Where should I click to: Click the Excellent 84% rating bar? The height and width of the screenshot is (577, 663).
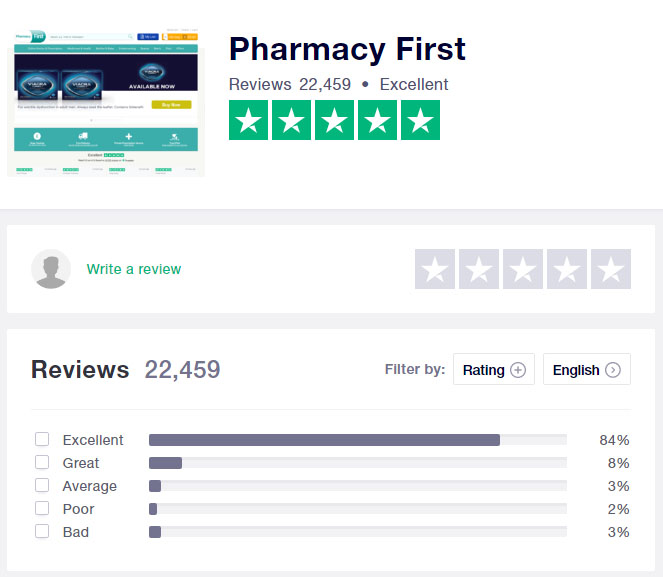358,440
